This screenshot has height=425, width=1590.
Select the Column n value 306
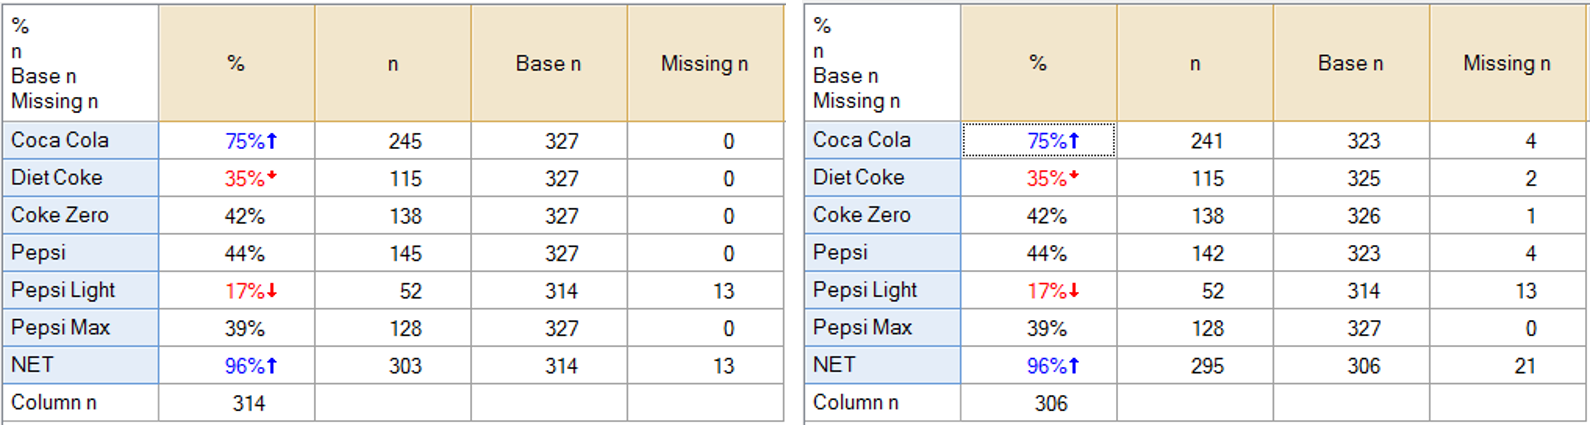[x=1051, y=403]
